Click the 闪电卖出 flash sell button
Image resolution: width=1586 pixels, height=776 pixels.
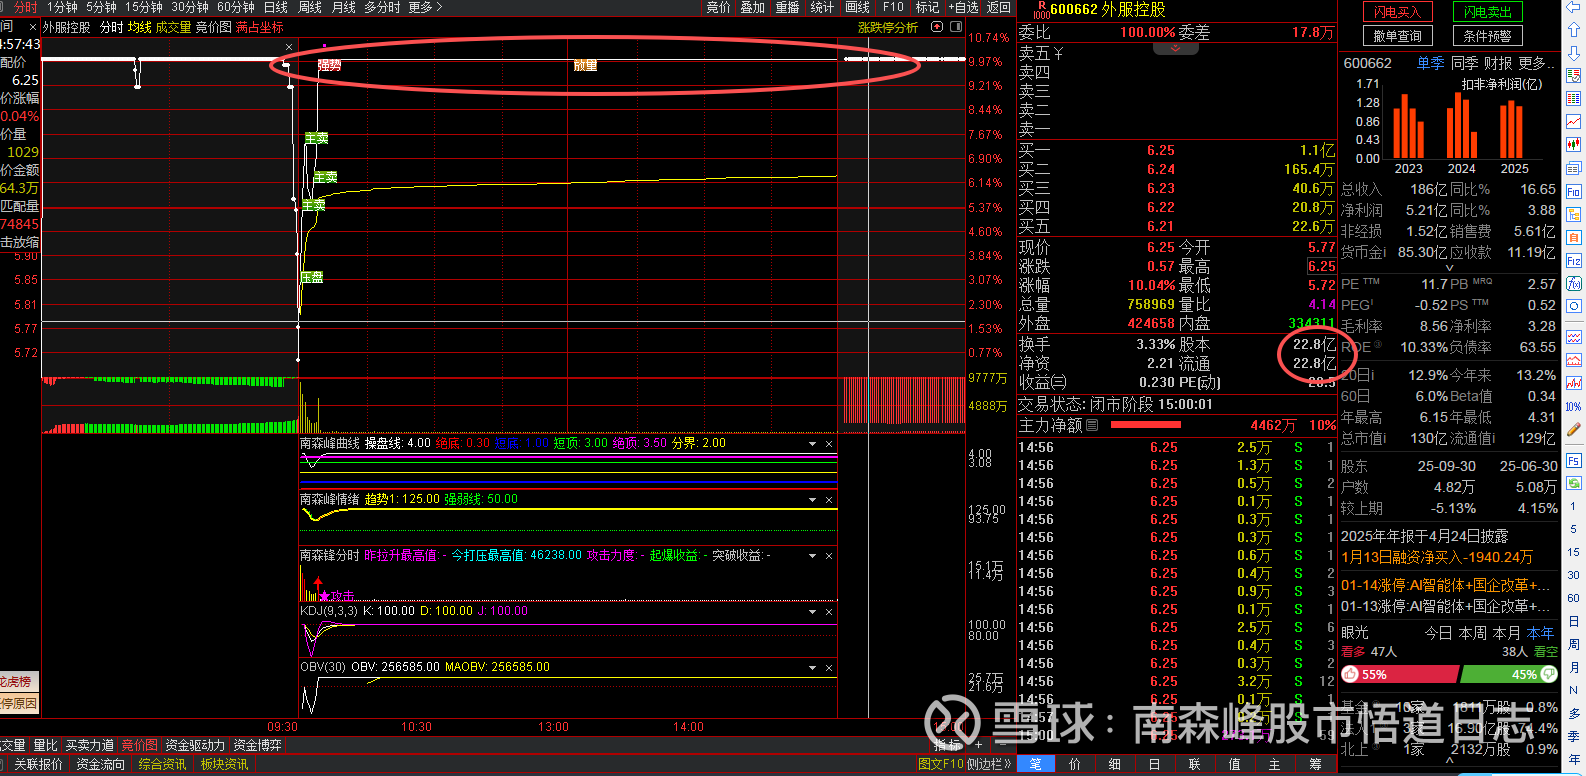pyautogui.click(x=1487, y=12)
